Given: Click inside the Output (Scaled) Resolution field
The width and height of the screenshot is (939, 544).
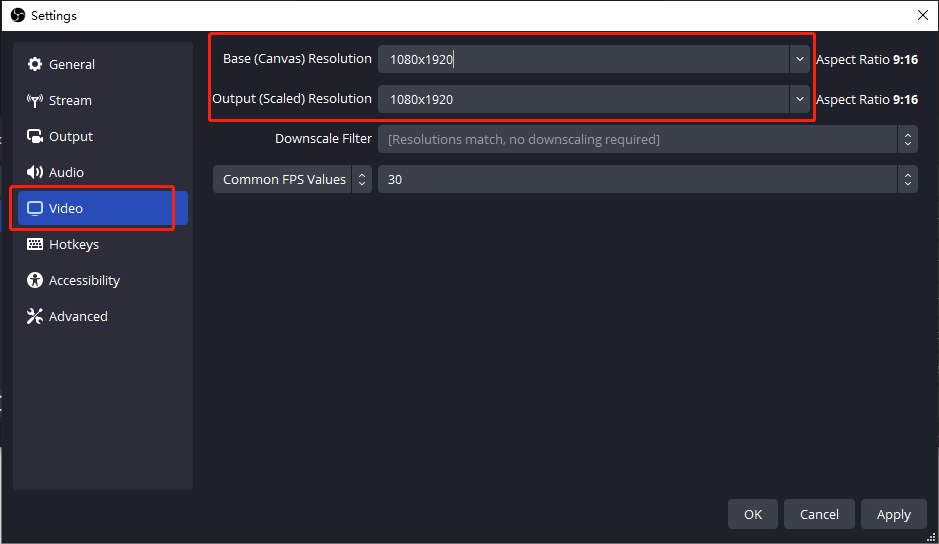Looking at the screenshot, I should point(583,99).
